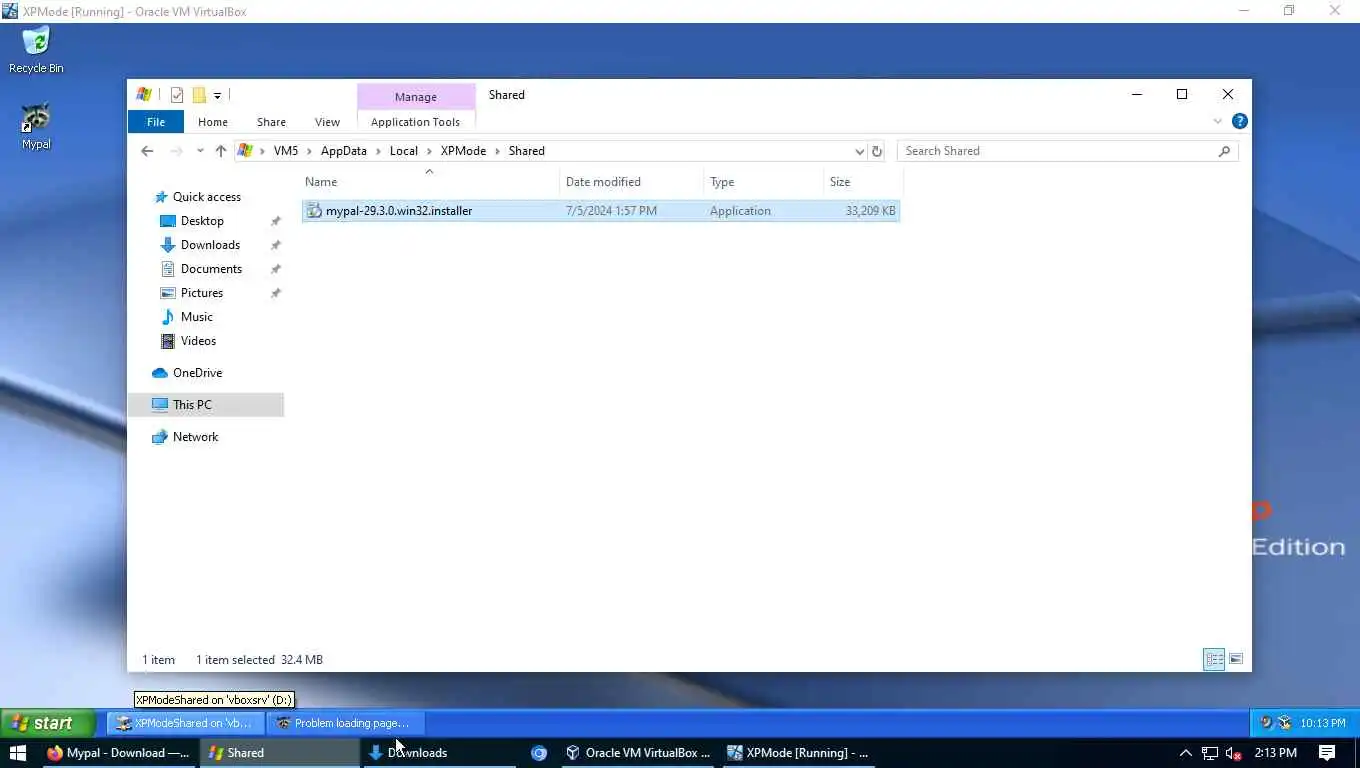Open the Mypal desktop shortcut icon

36,126
